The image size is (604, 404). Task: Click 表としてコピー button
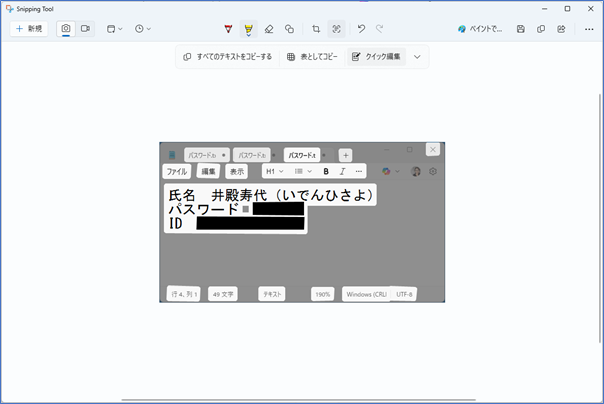[x=312, y=57]
